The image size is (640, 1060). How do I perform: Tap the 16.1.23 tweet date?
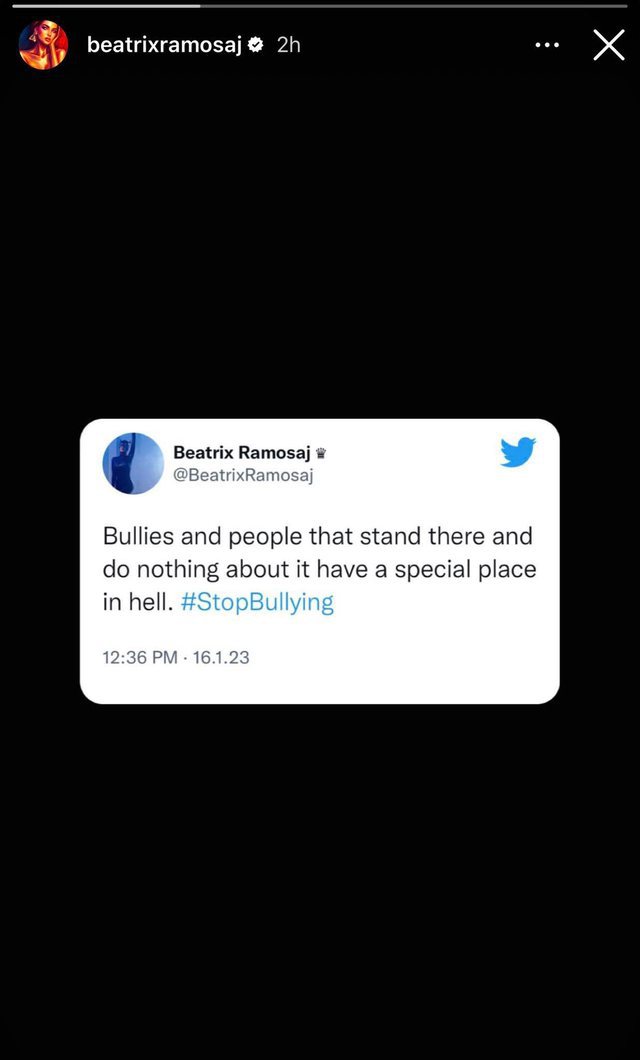pyautogui.click(x=221, y=656)
